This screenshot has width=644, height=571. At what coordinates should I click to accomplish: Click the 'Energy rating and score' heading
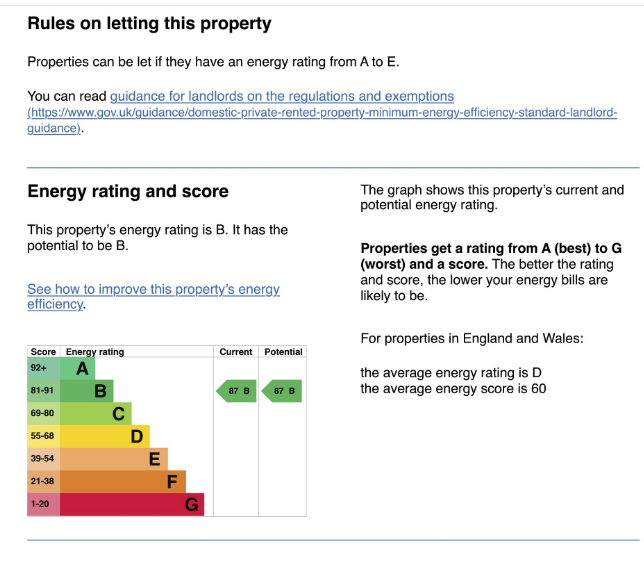pos(128,192)
